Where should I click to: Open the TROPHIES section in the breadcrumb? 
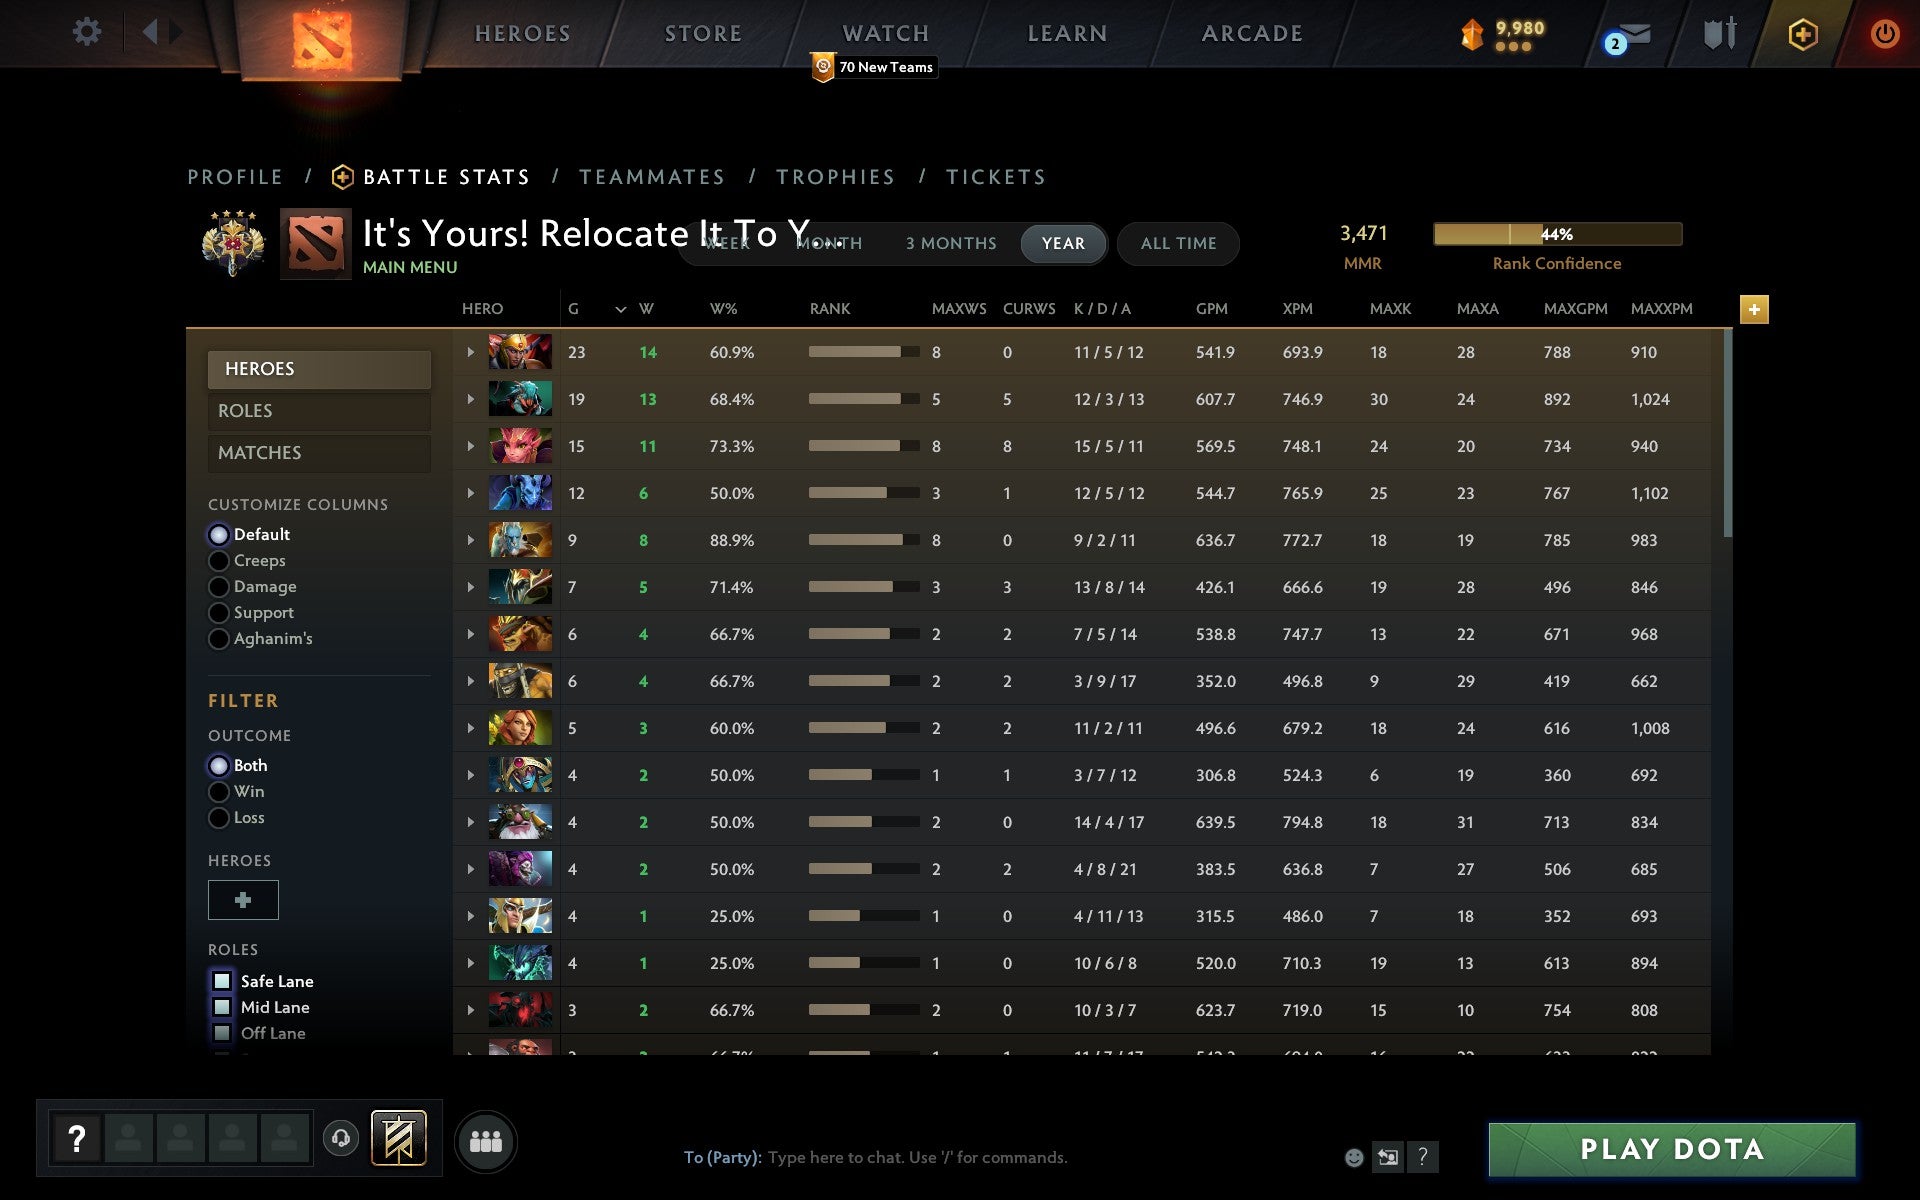click(835, 176)
